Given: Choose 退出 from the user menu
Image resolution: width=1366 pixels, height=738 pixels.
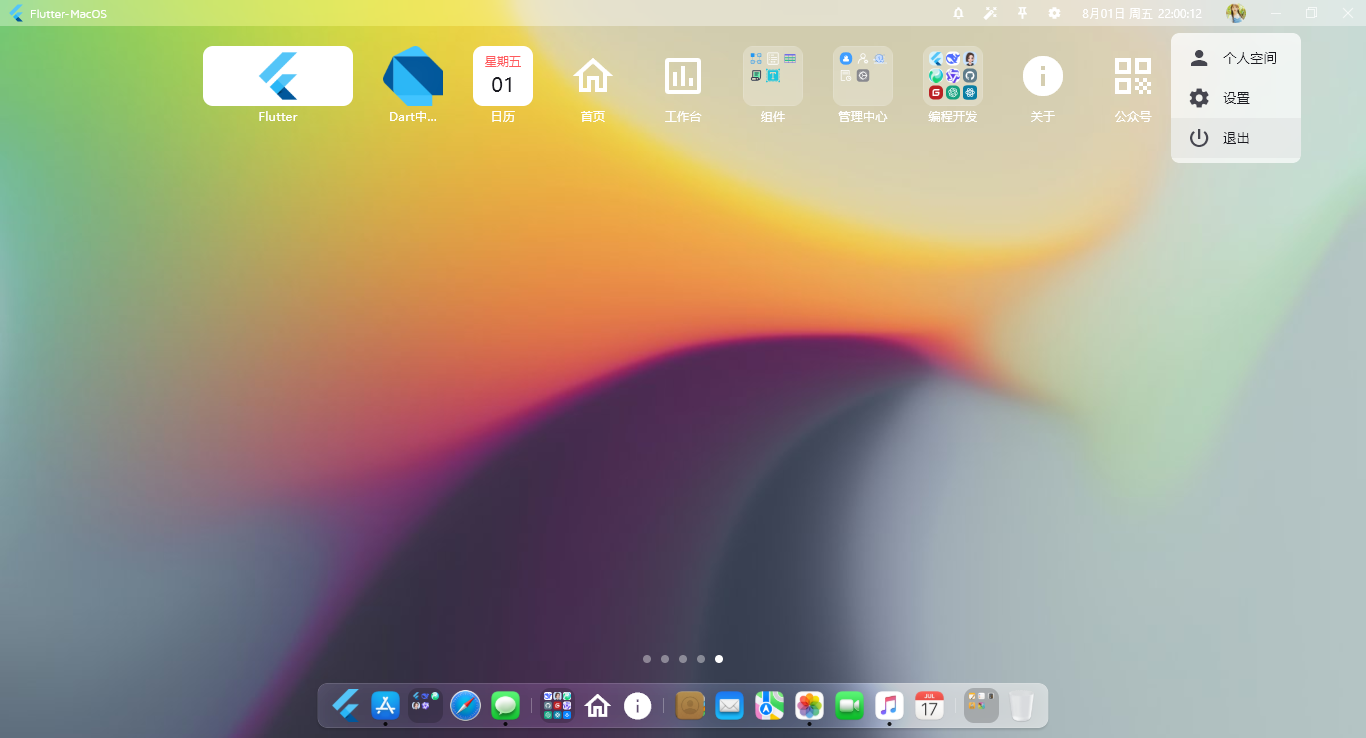Looking at the screenshot, I should click(1236, 138).
